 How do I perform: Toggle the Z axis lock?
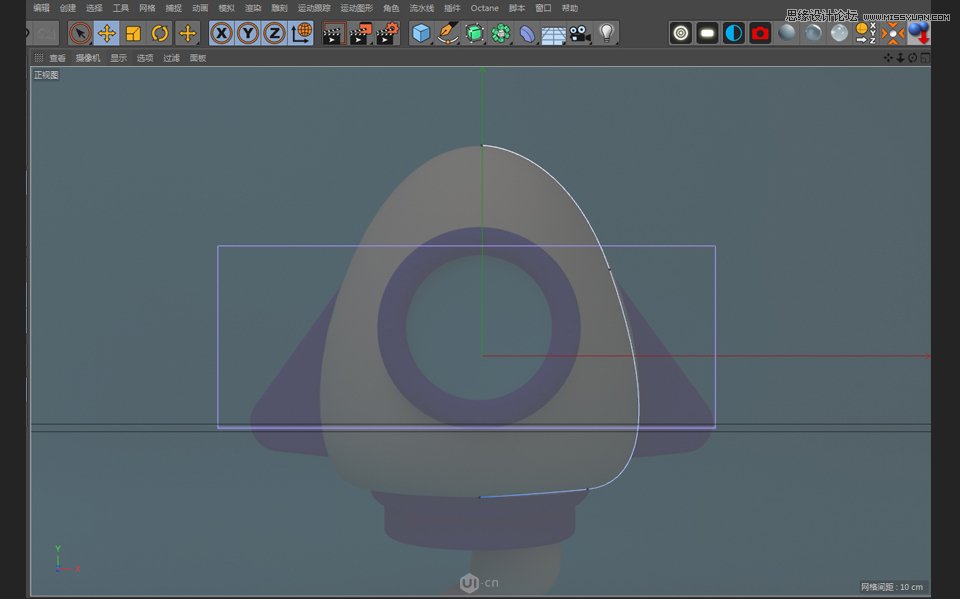coord(274,33)
